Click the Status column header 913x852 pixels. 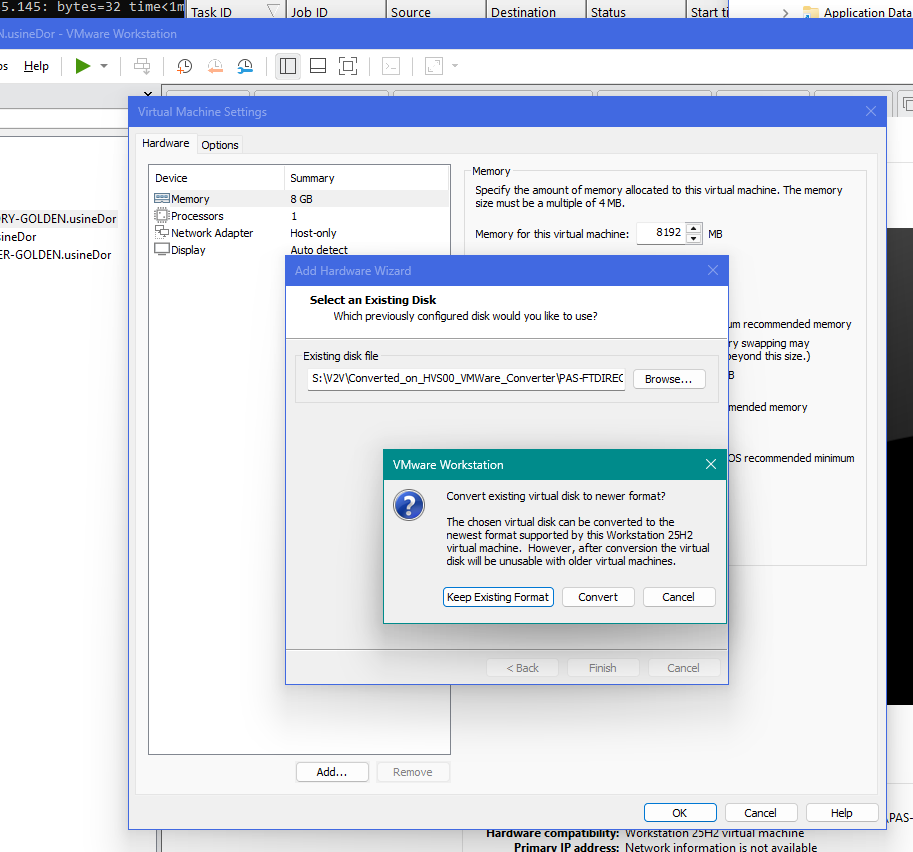point(636,10)
